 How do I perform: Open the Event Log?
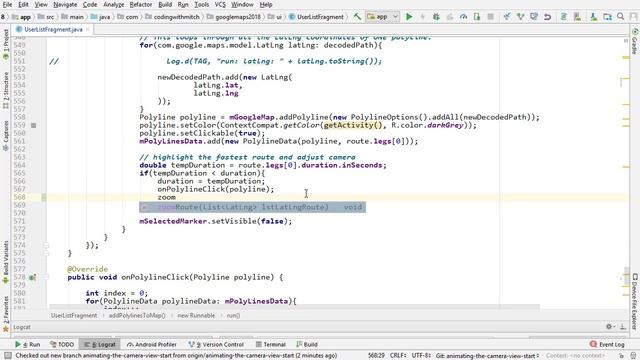pyautogui.click(x=607, y=344)
